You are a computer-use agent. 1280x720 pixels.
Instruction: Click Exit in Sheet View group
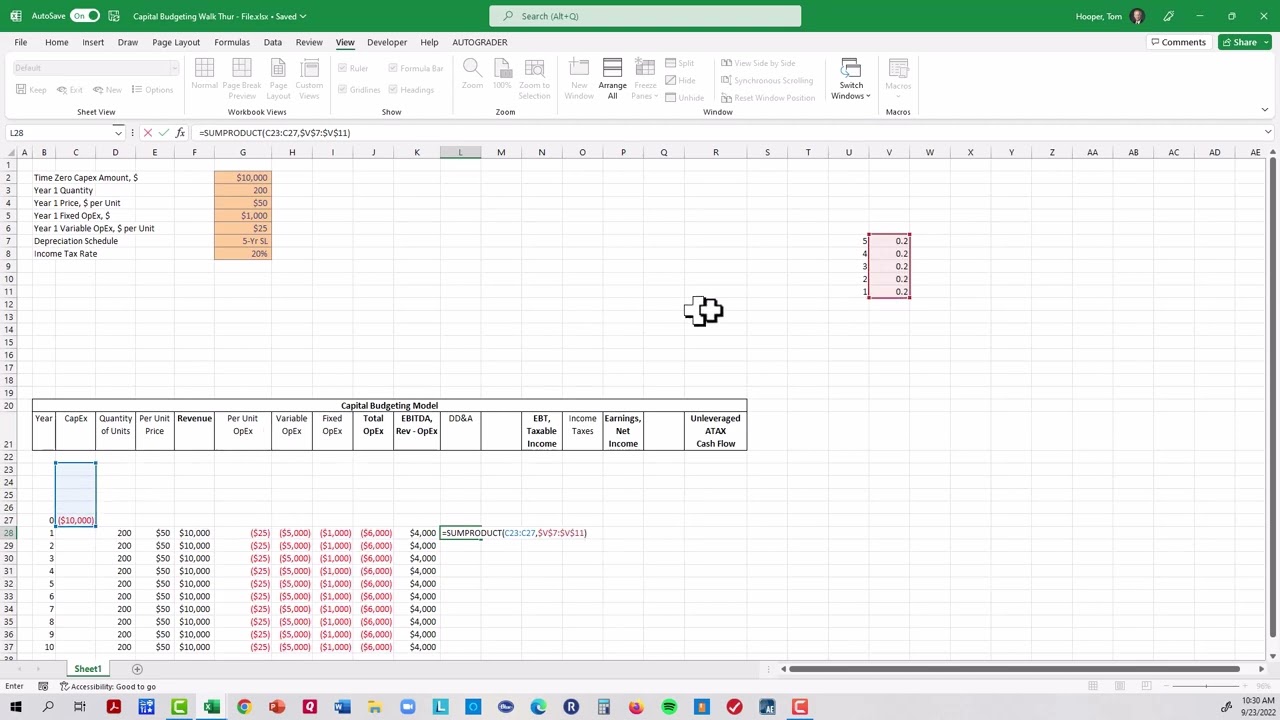click(x=69, y=90)
